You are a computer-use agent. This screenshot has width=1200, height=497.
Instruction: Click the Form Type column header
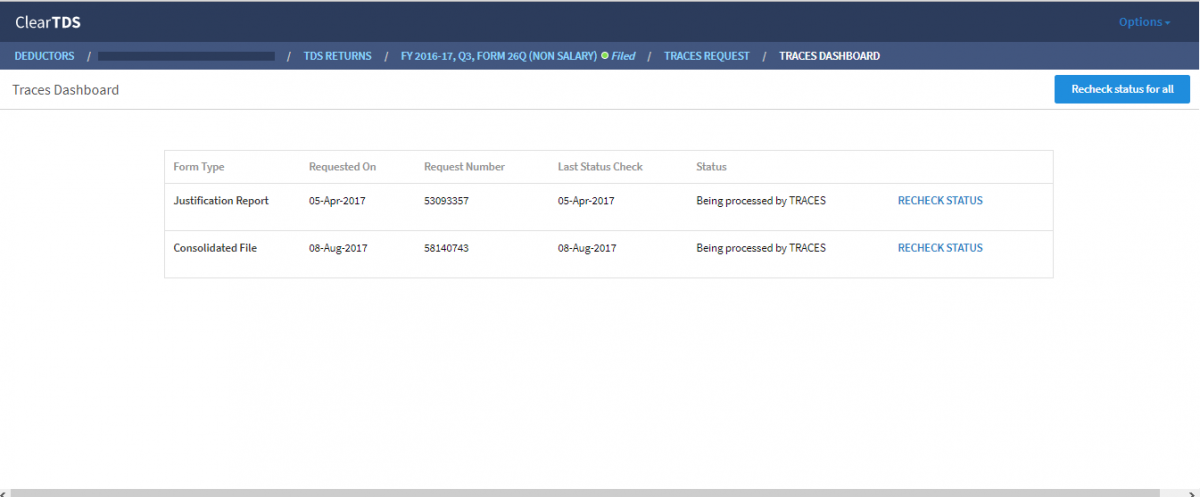click(199, 167)
